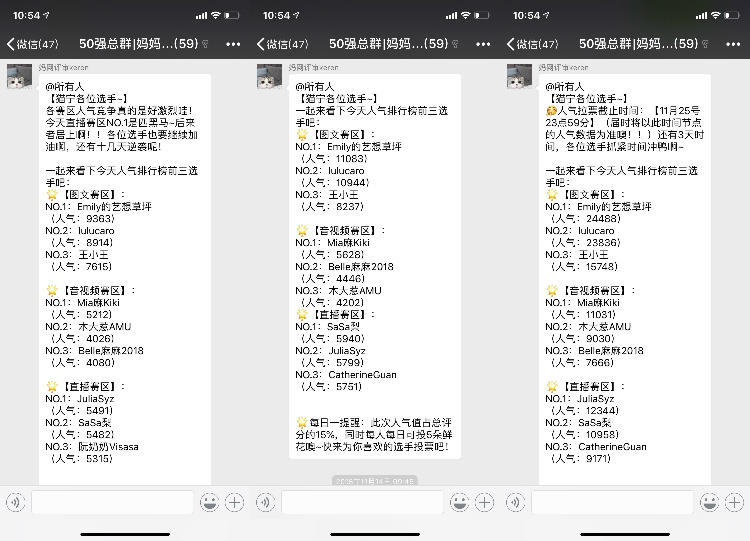Go back to 微信(47) in middle screen

[283, 44]
